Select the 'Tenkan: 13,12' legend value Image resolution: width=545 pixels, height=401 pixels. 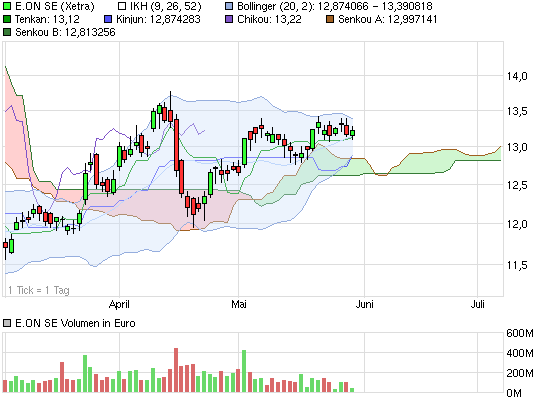click(x=47, y=19)
